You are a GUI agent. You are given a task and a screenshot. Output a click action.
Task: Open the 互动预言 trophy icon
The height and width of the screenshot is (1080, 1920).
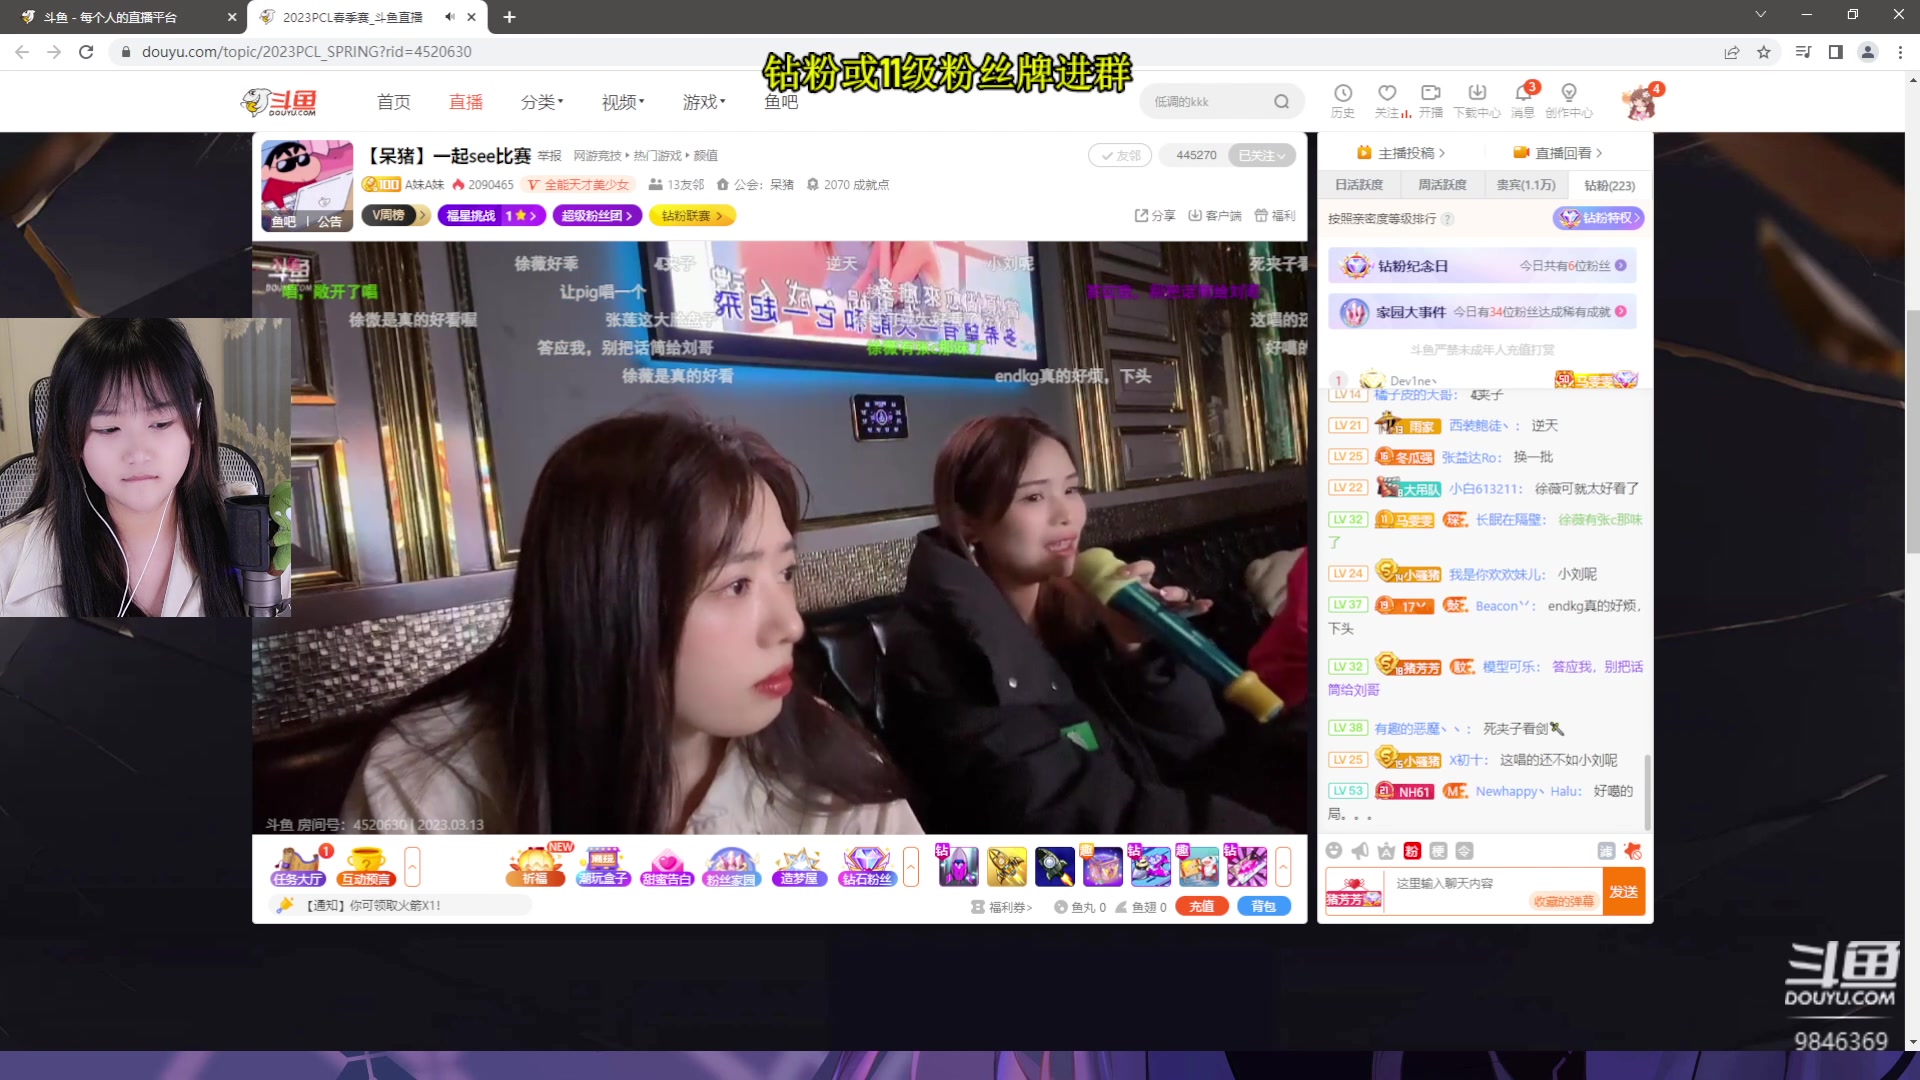click(365, 866)
